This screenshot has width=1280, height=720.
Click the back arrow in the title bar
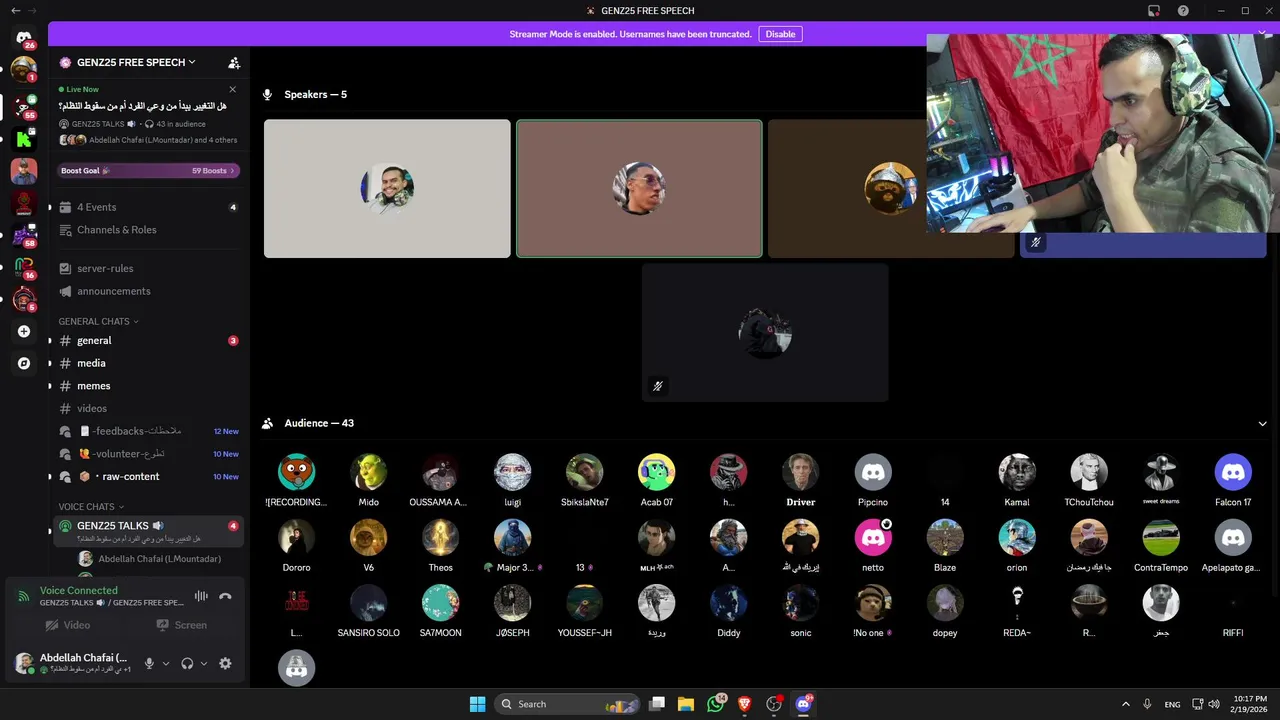pos(15,11)
